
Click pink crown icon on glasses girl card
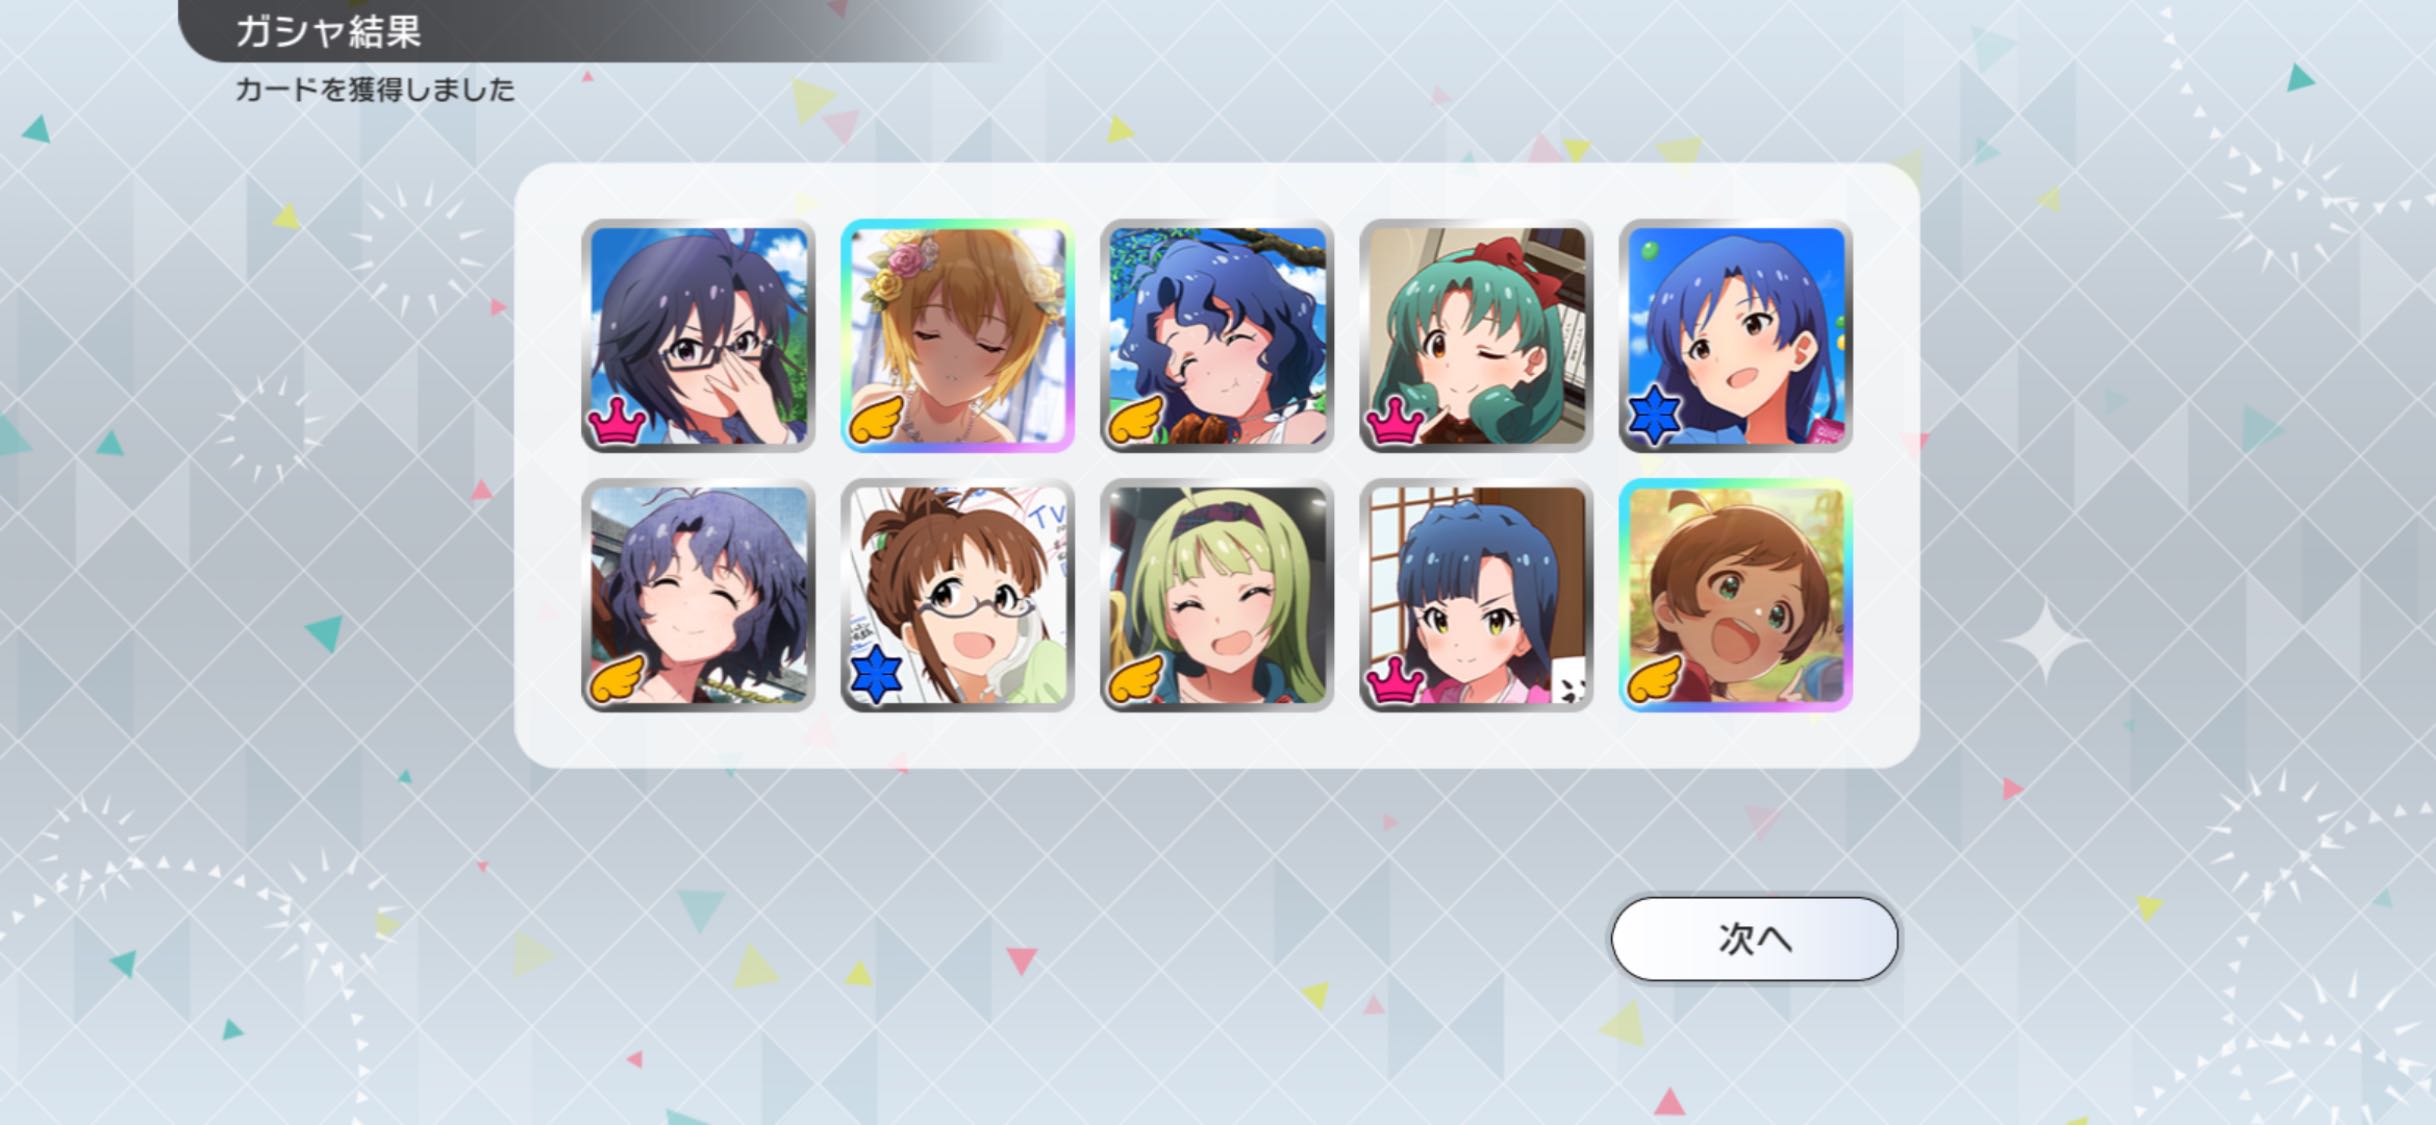pos(616,421)
